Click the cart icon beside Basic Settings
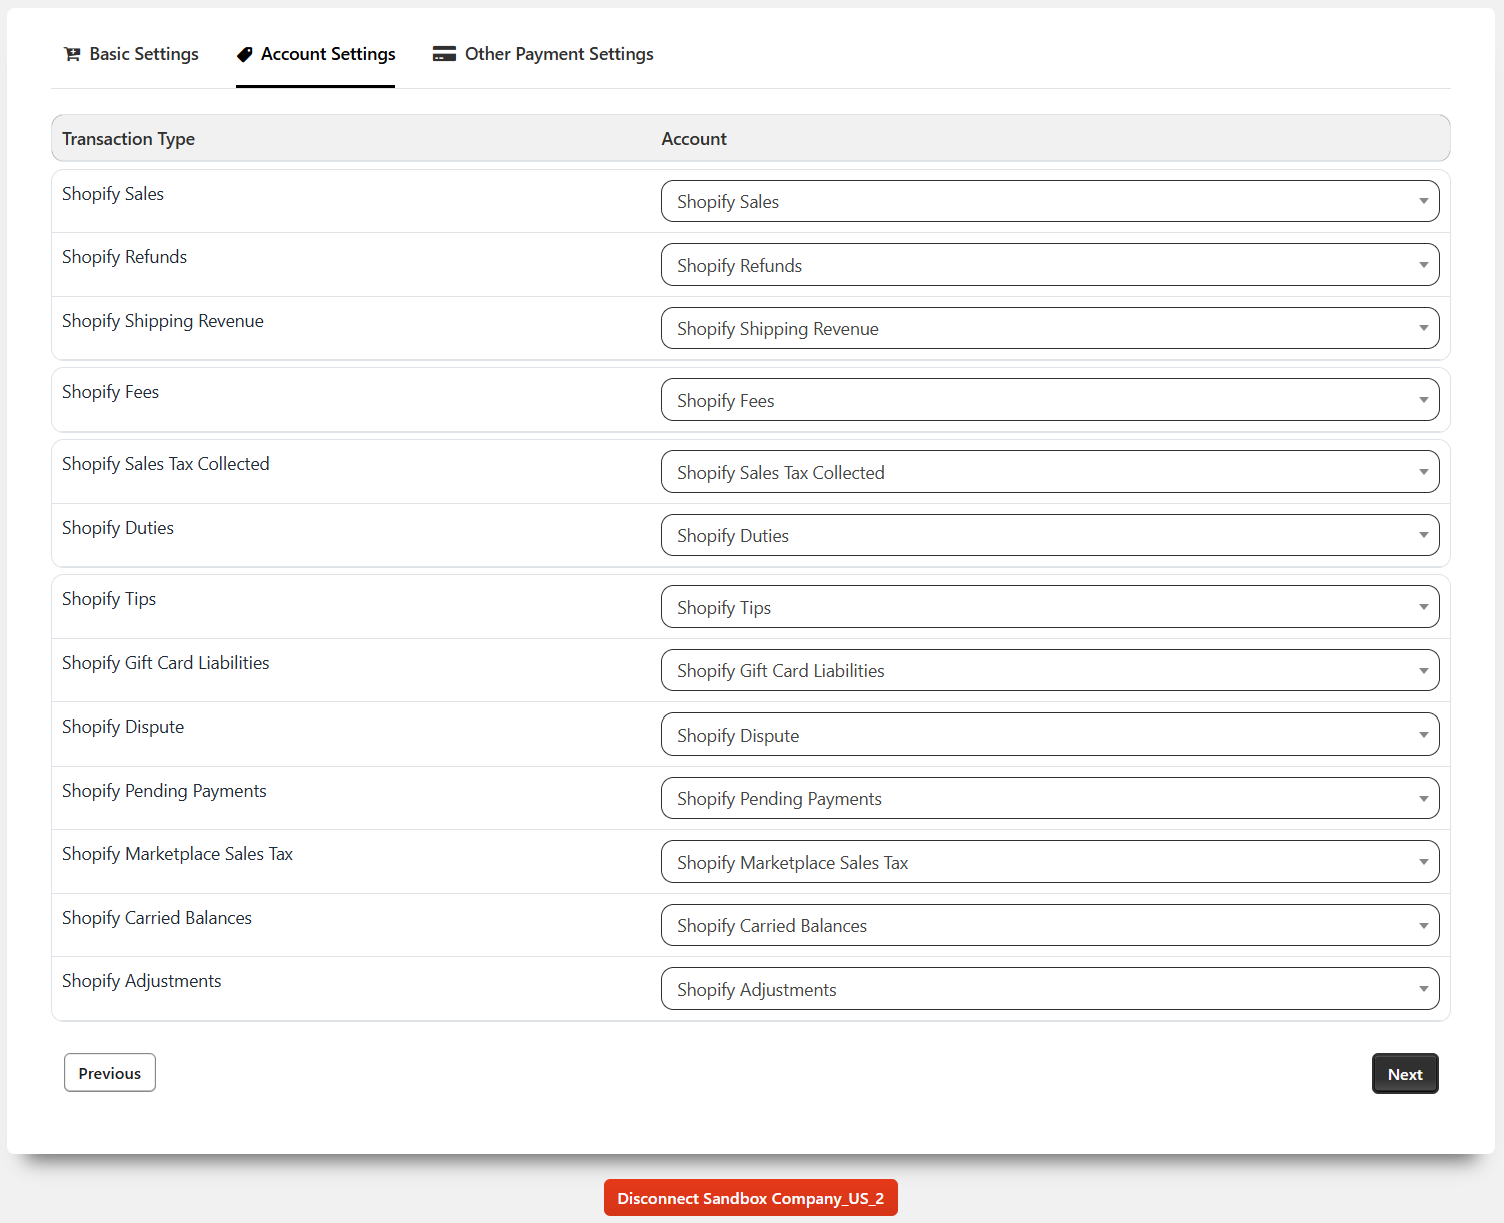Image resolution: width=1504 pixels, height=1223 pixels. tap(72, 54)
